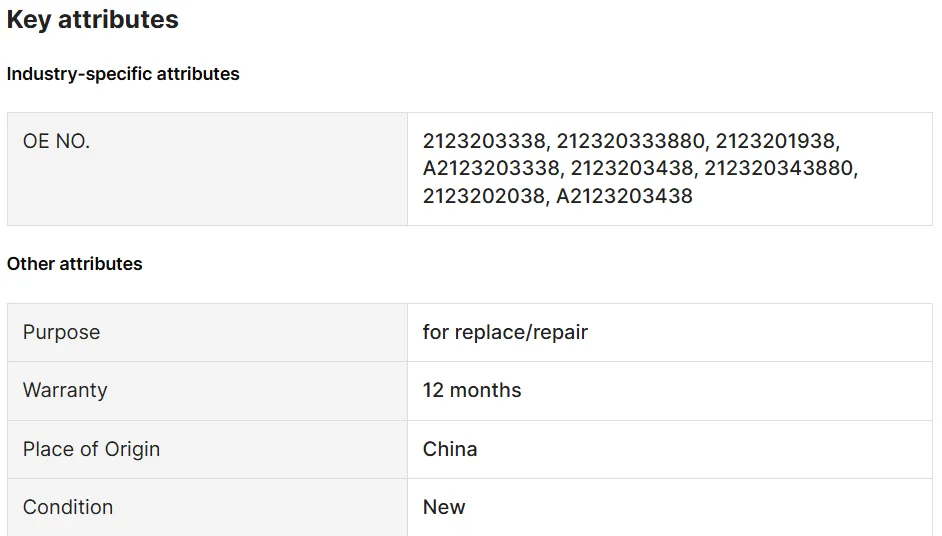942x536 pixels.
Task: Select the "Purpose" label cell
Action: 62,332
